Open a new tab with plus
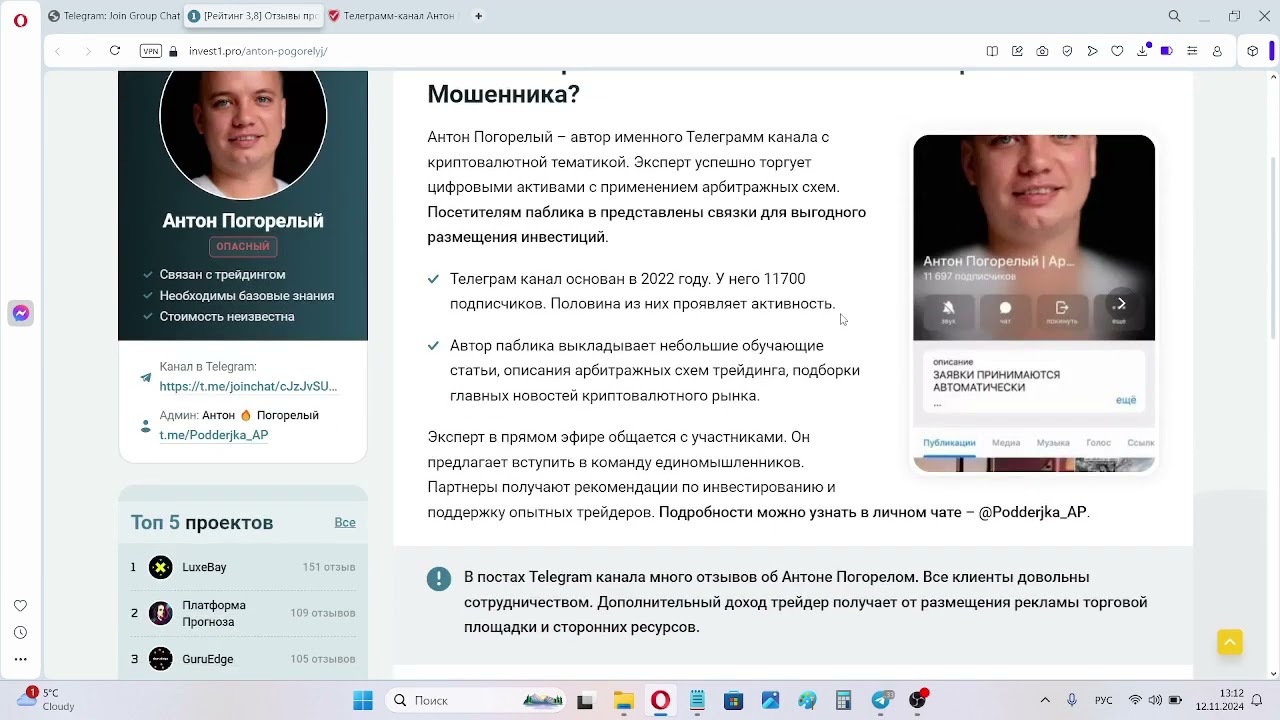 [478, 16]
